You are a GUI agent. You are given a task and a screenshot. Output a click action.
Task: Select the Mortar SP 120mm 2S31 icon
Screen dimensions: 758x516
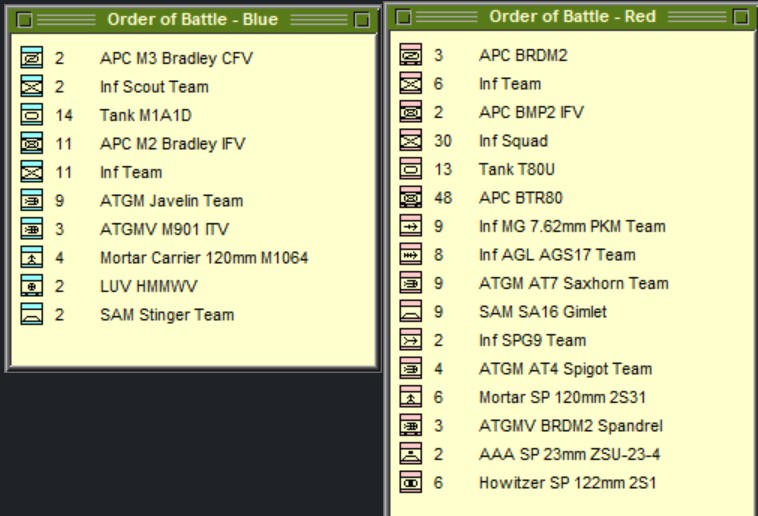click(x=410, y=397)
